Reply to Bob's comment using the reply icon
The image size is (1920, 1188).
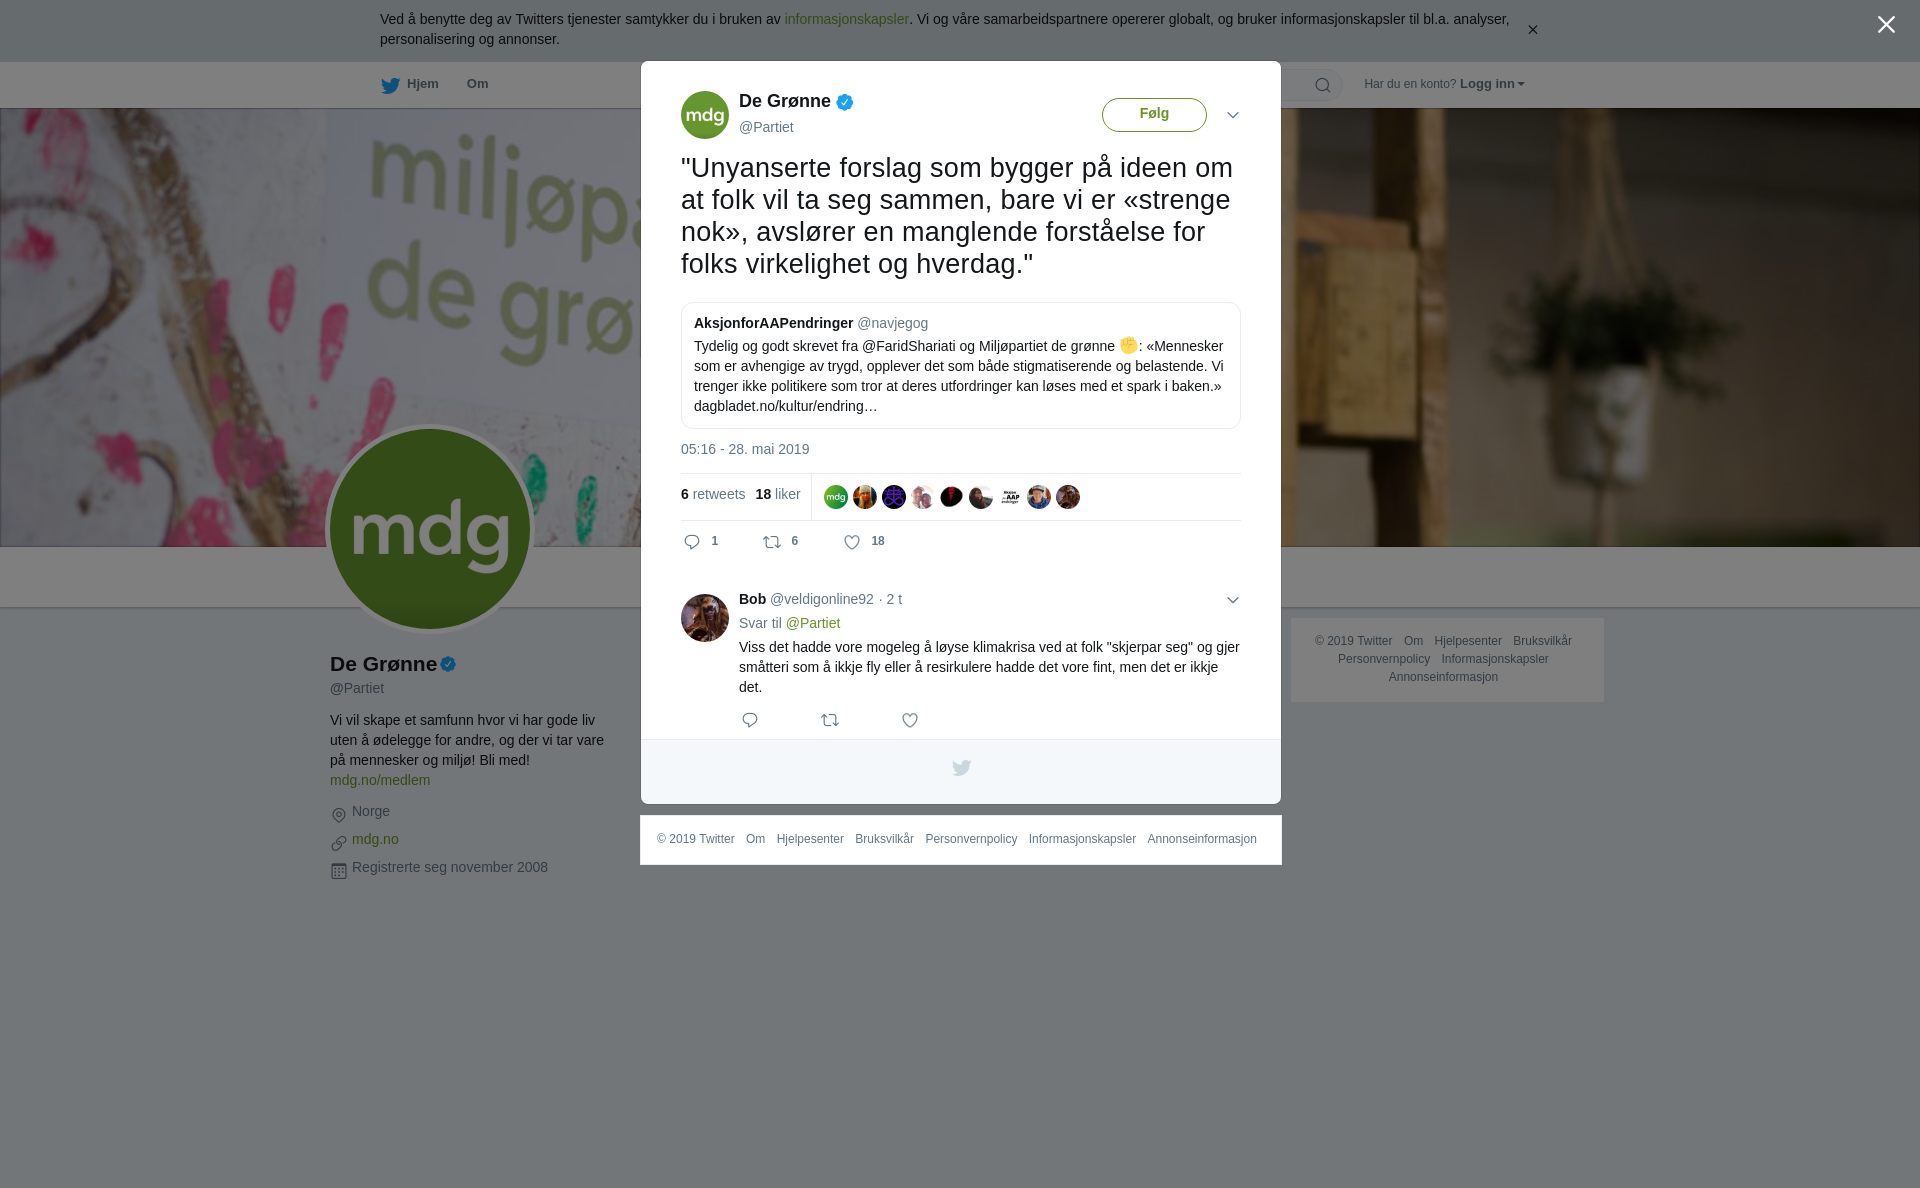pyautogui.click(x=750, y=720)
